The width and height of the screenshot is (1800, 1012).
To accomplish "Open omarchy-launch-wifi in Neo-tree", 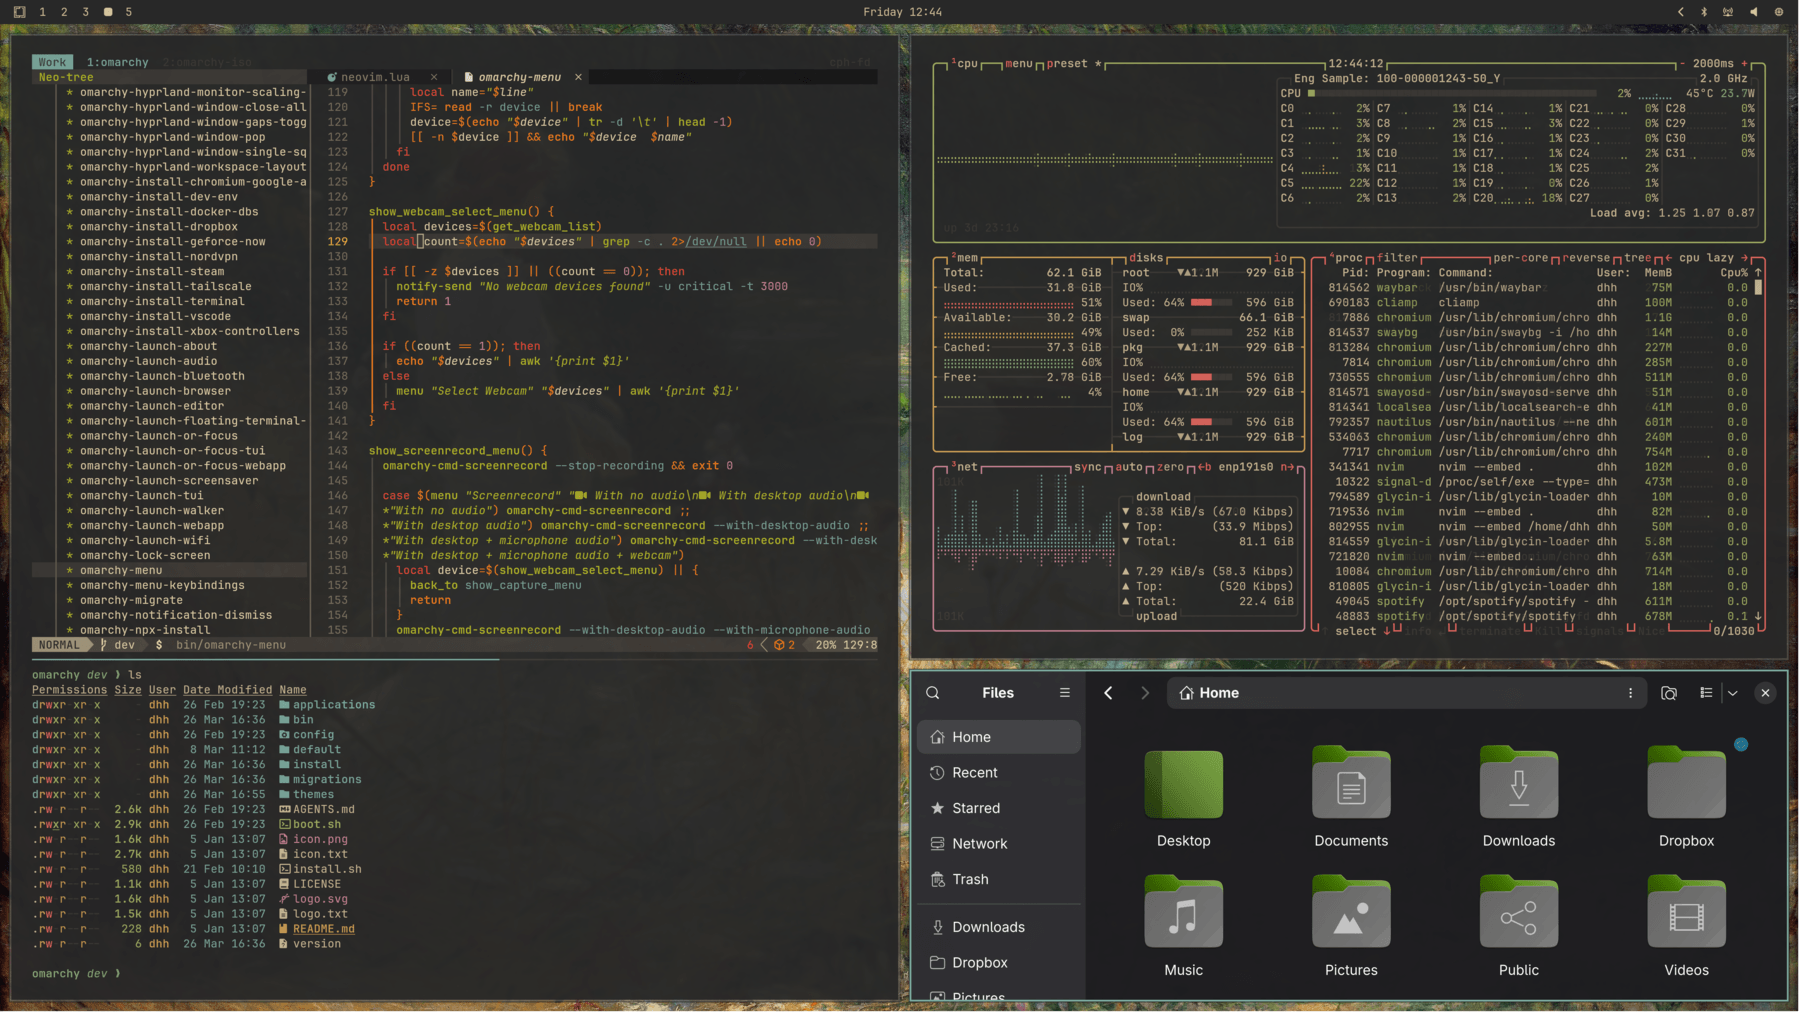I will [145, 541].
